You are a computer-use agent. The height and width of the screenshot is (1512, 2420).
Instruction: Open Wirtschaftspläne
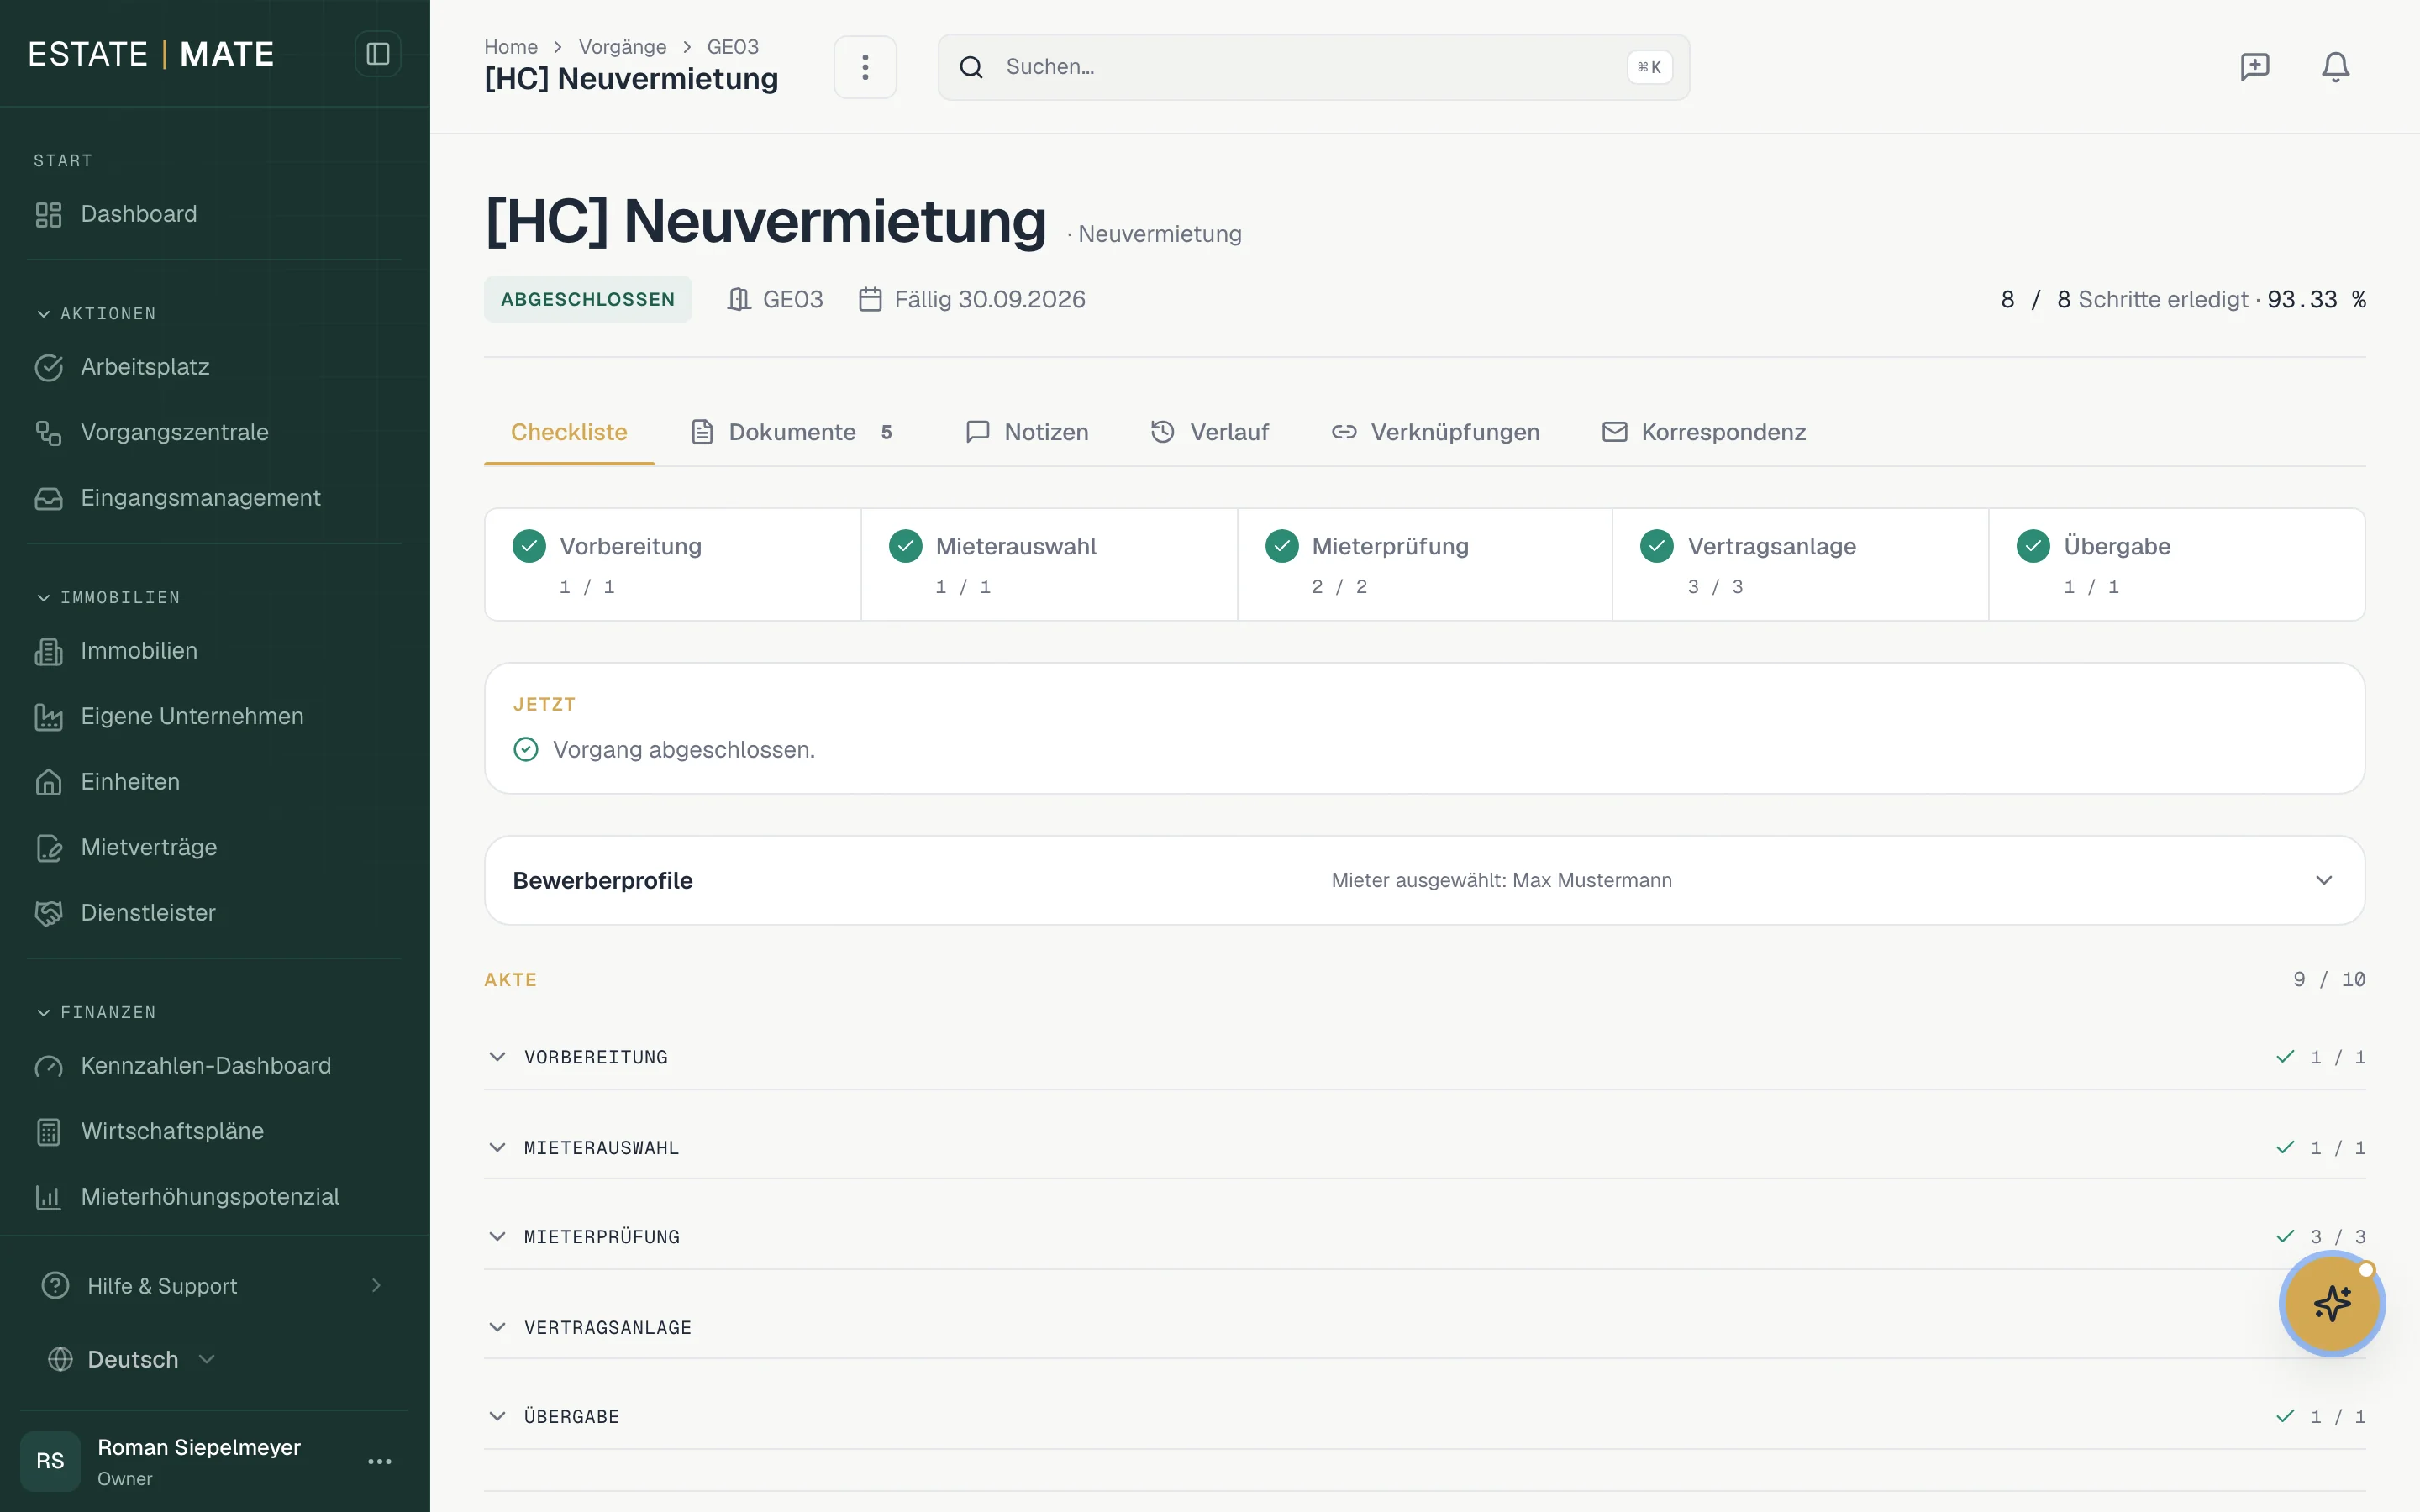point(215,1131)
